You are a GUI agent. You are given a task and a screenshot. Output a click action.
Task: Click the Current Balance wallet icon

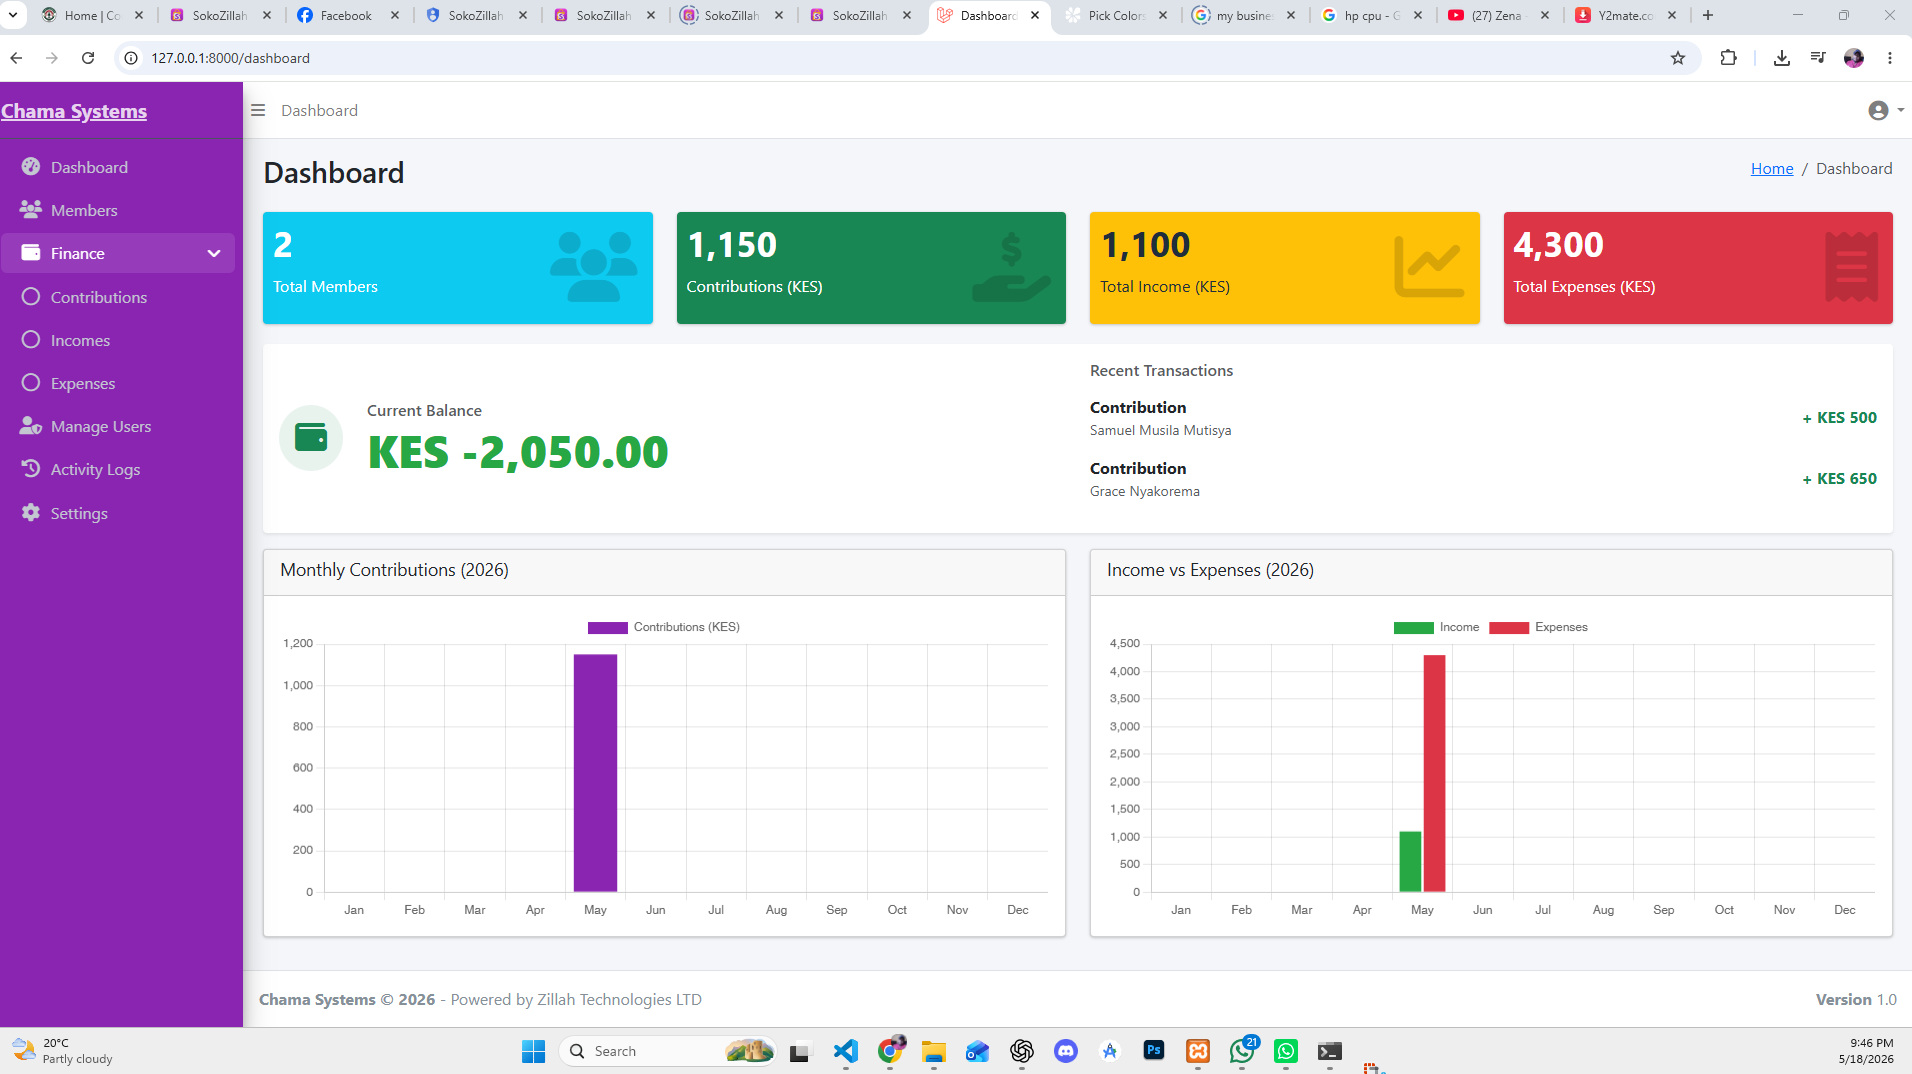tap(311, 438)
